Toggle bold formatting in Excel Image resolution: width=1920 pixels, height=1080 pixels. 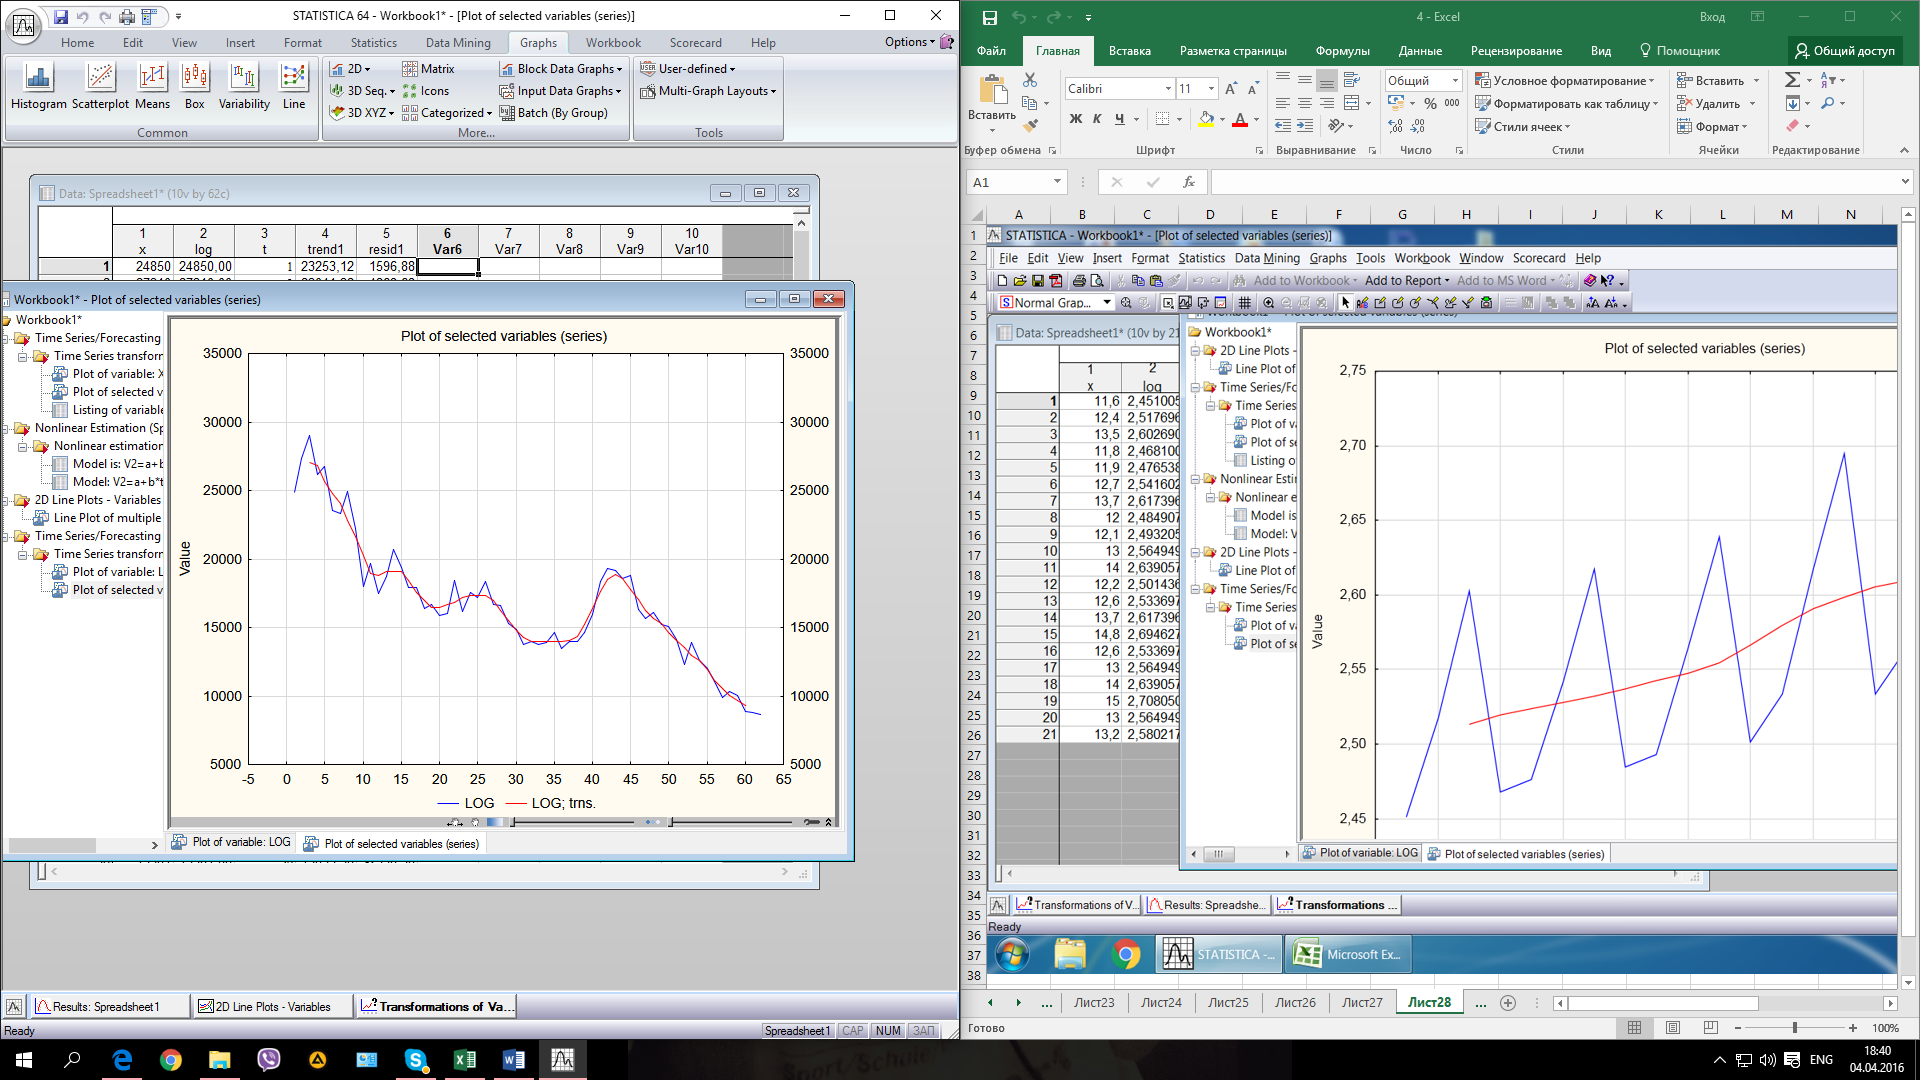(1075, 119)
